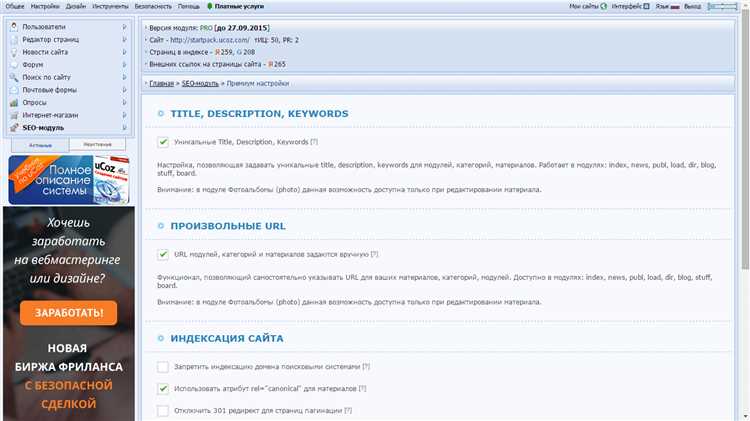The height and width of the screenshot is (421, 750).
Task: Open the Инструменты menu
Action: click(110, 6)
